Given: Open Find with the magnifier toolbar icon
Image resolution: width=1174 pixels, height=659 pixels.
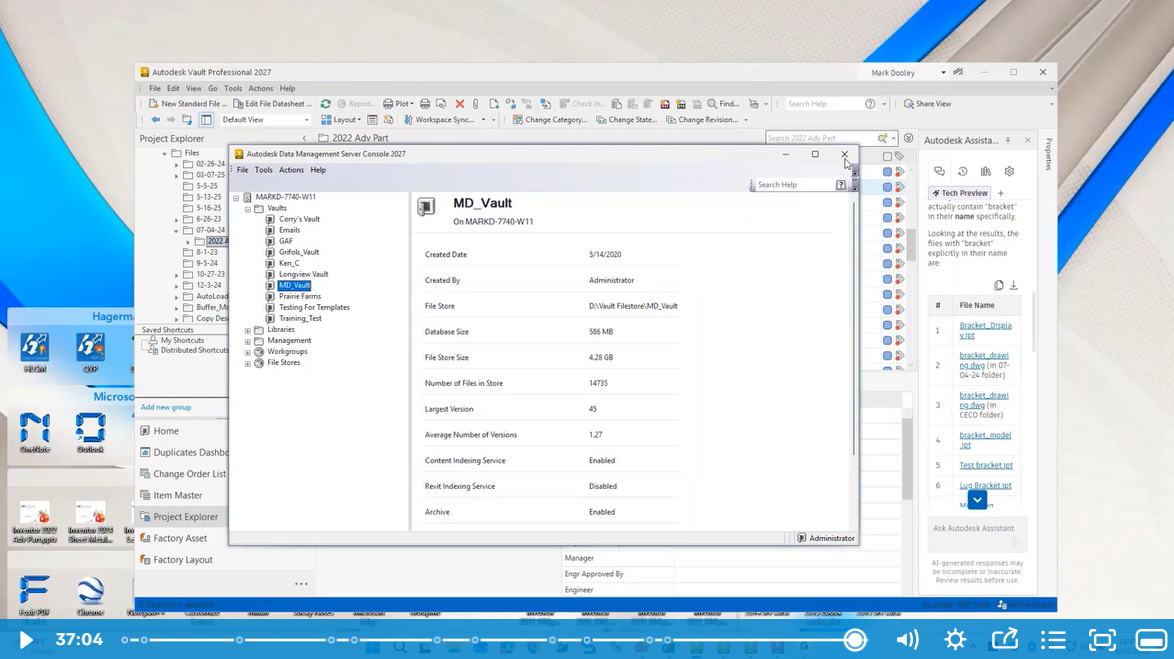Looking at the screenshot, I should click(712, 104).
